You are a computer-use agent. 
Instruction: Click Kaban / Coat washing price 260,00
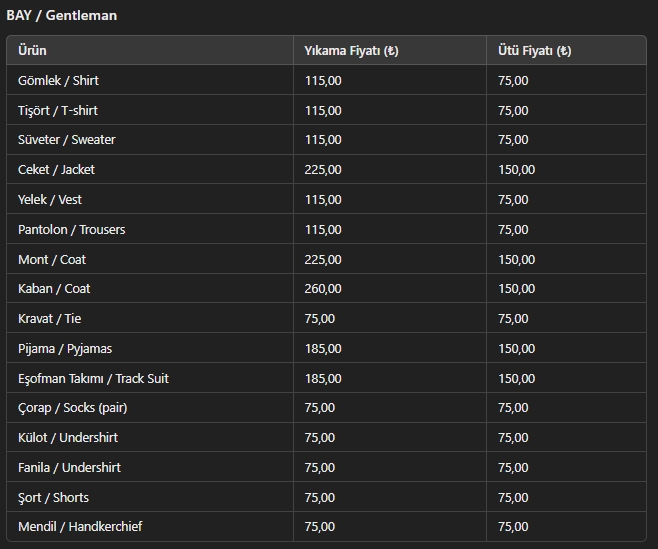pos(323,289)
